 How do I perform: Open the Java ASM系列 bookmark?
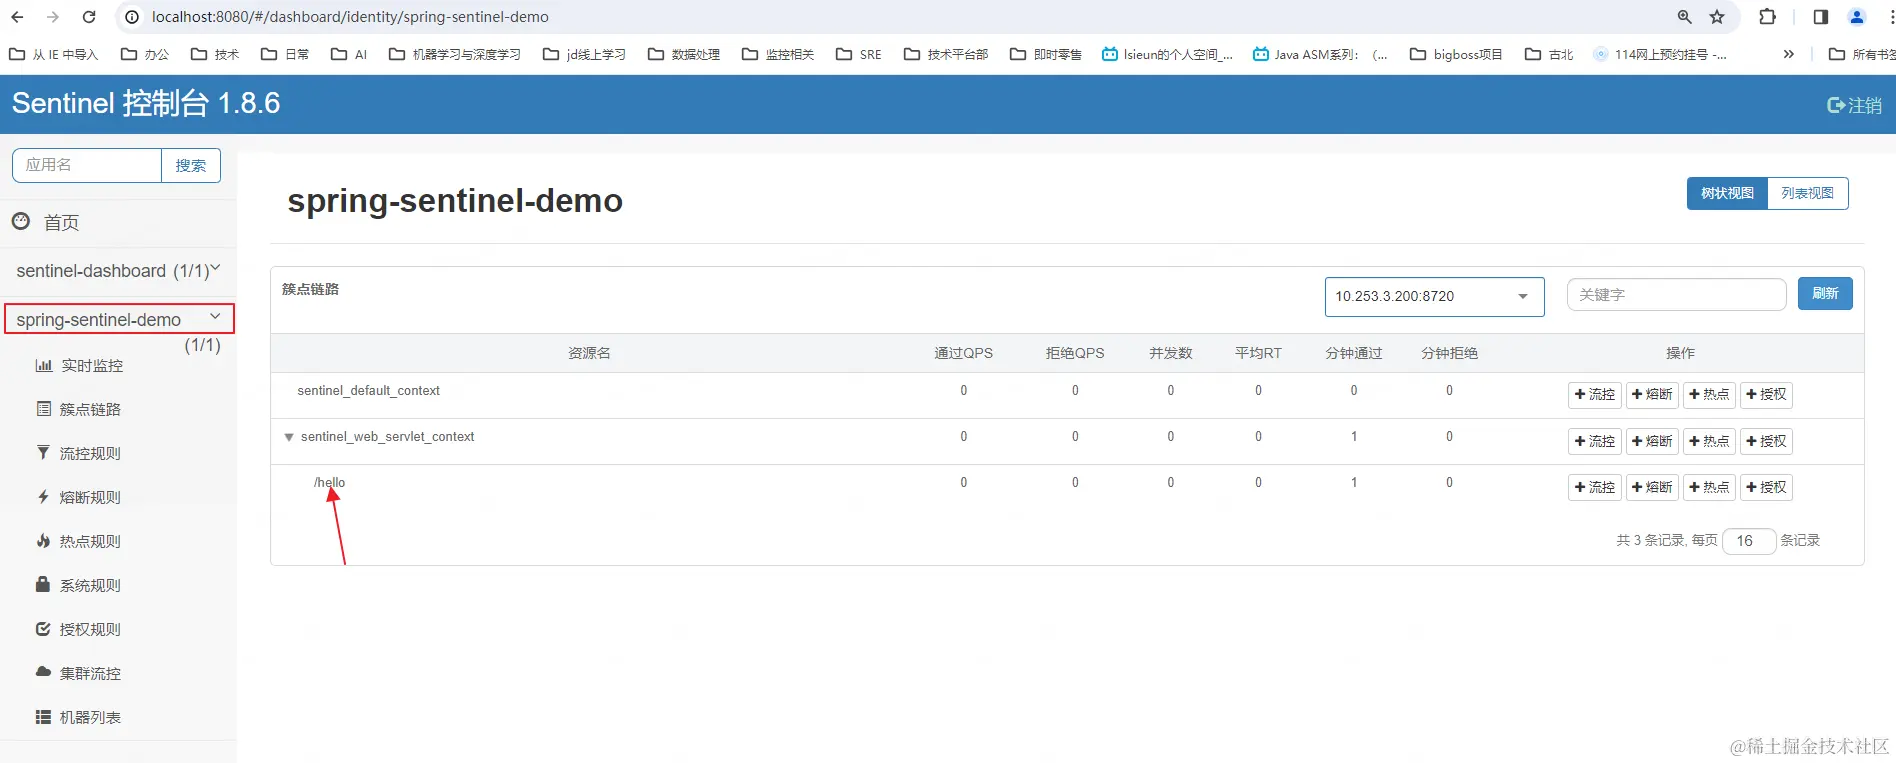1320,54
